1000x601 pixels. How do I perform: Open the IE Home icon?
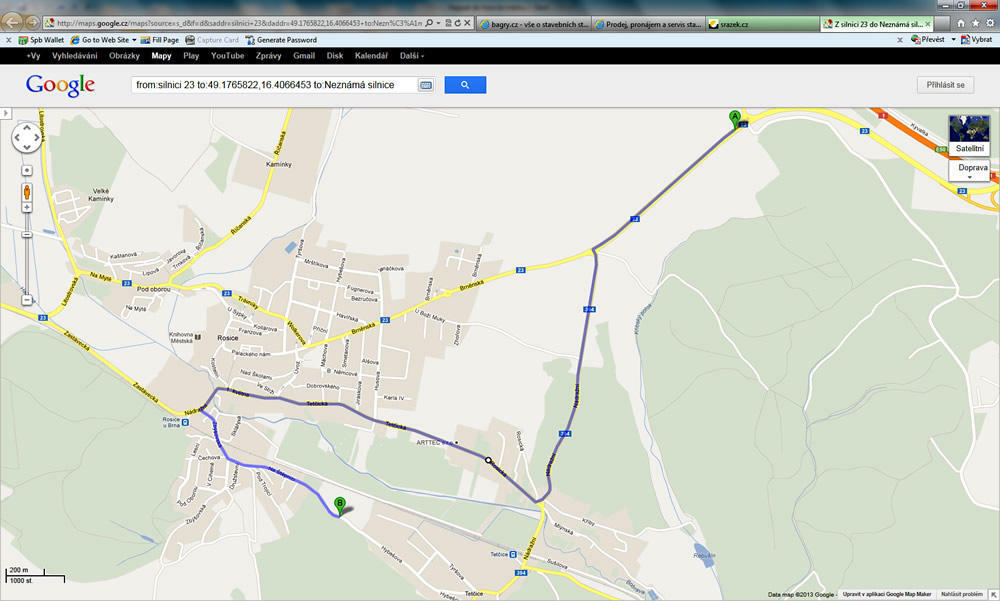coord(961,23)
